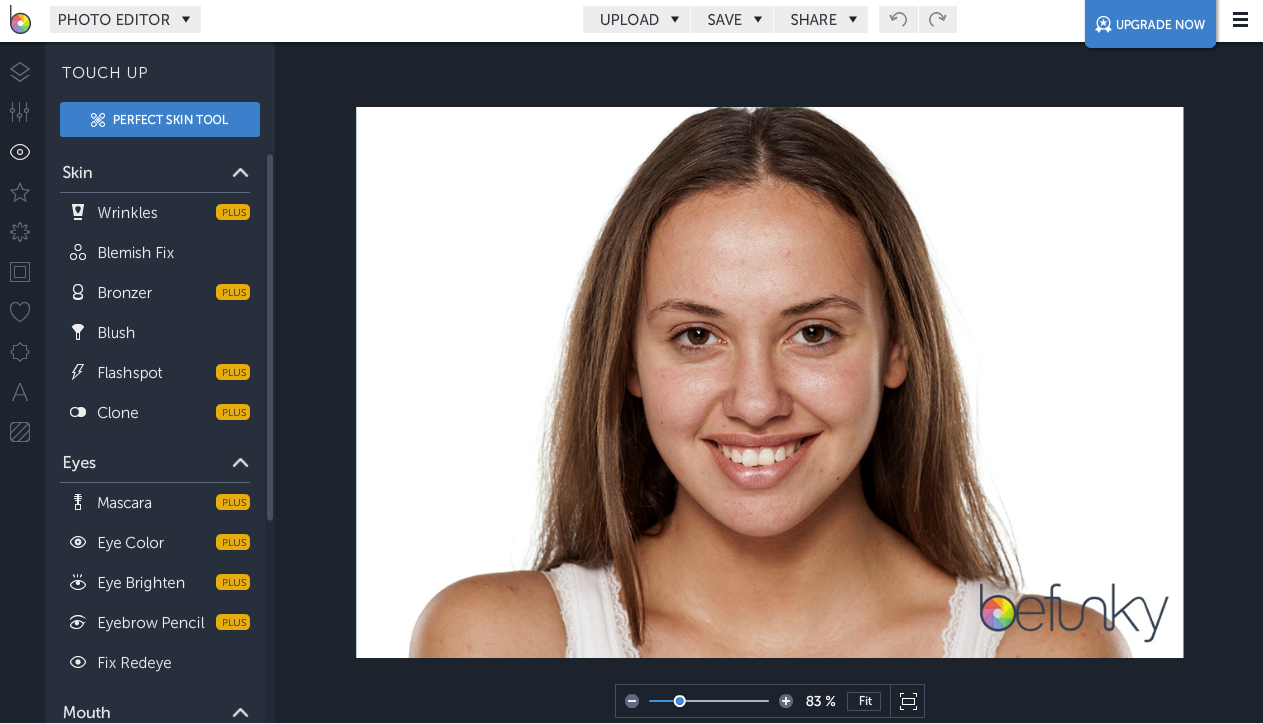Open the Frames panel icon
The image size is (1263, 724).
20,272
